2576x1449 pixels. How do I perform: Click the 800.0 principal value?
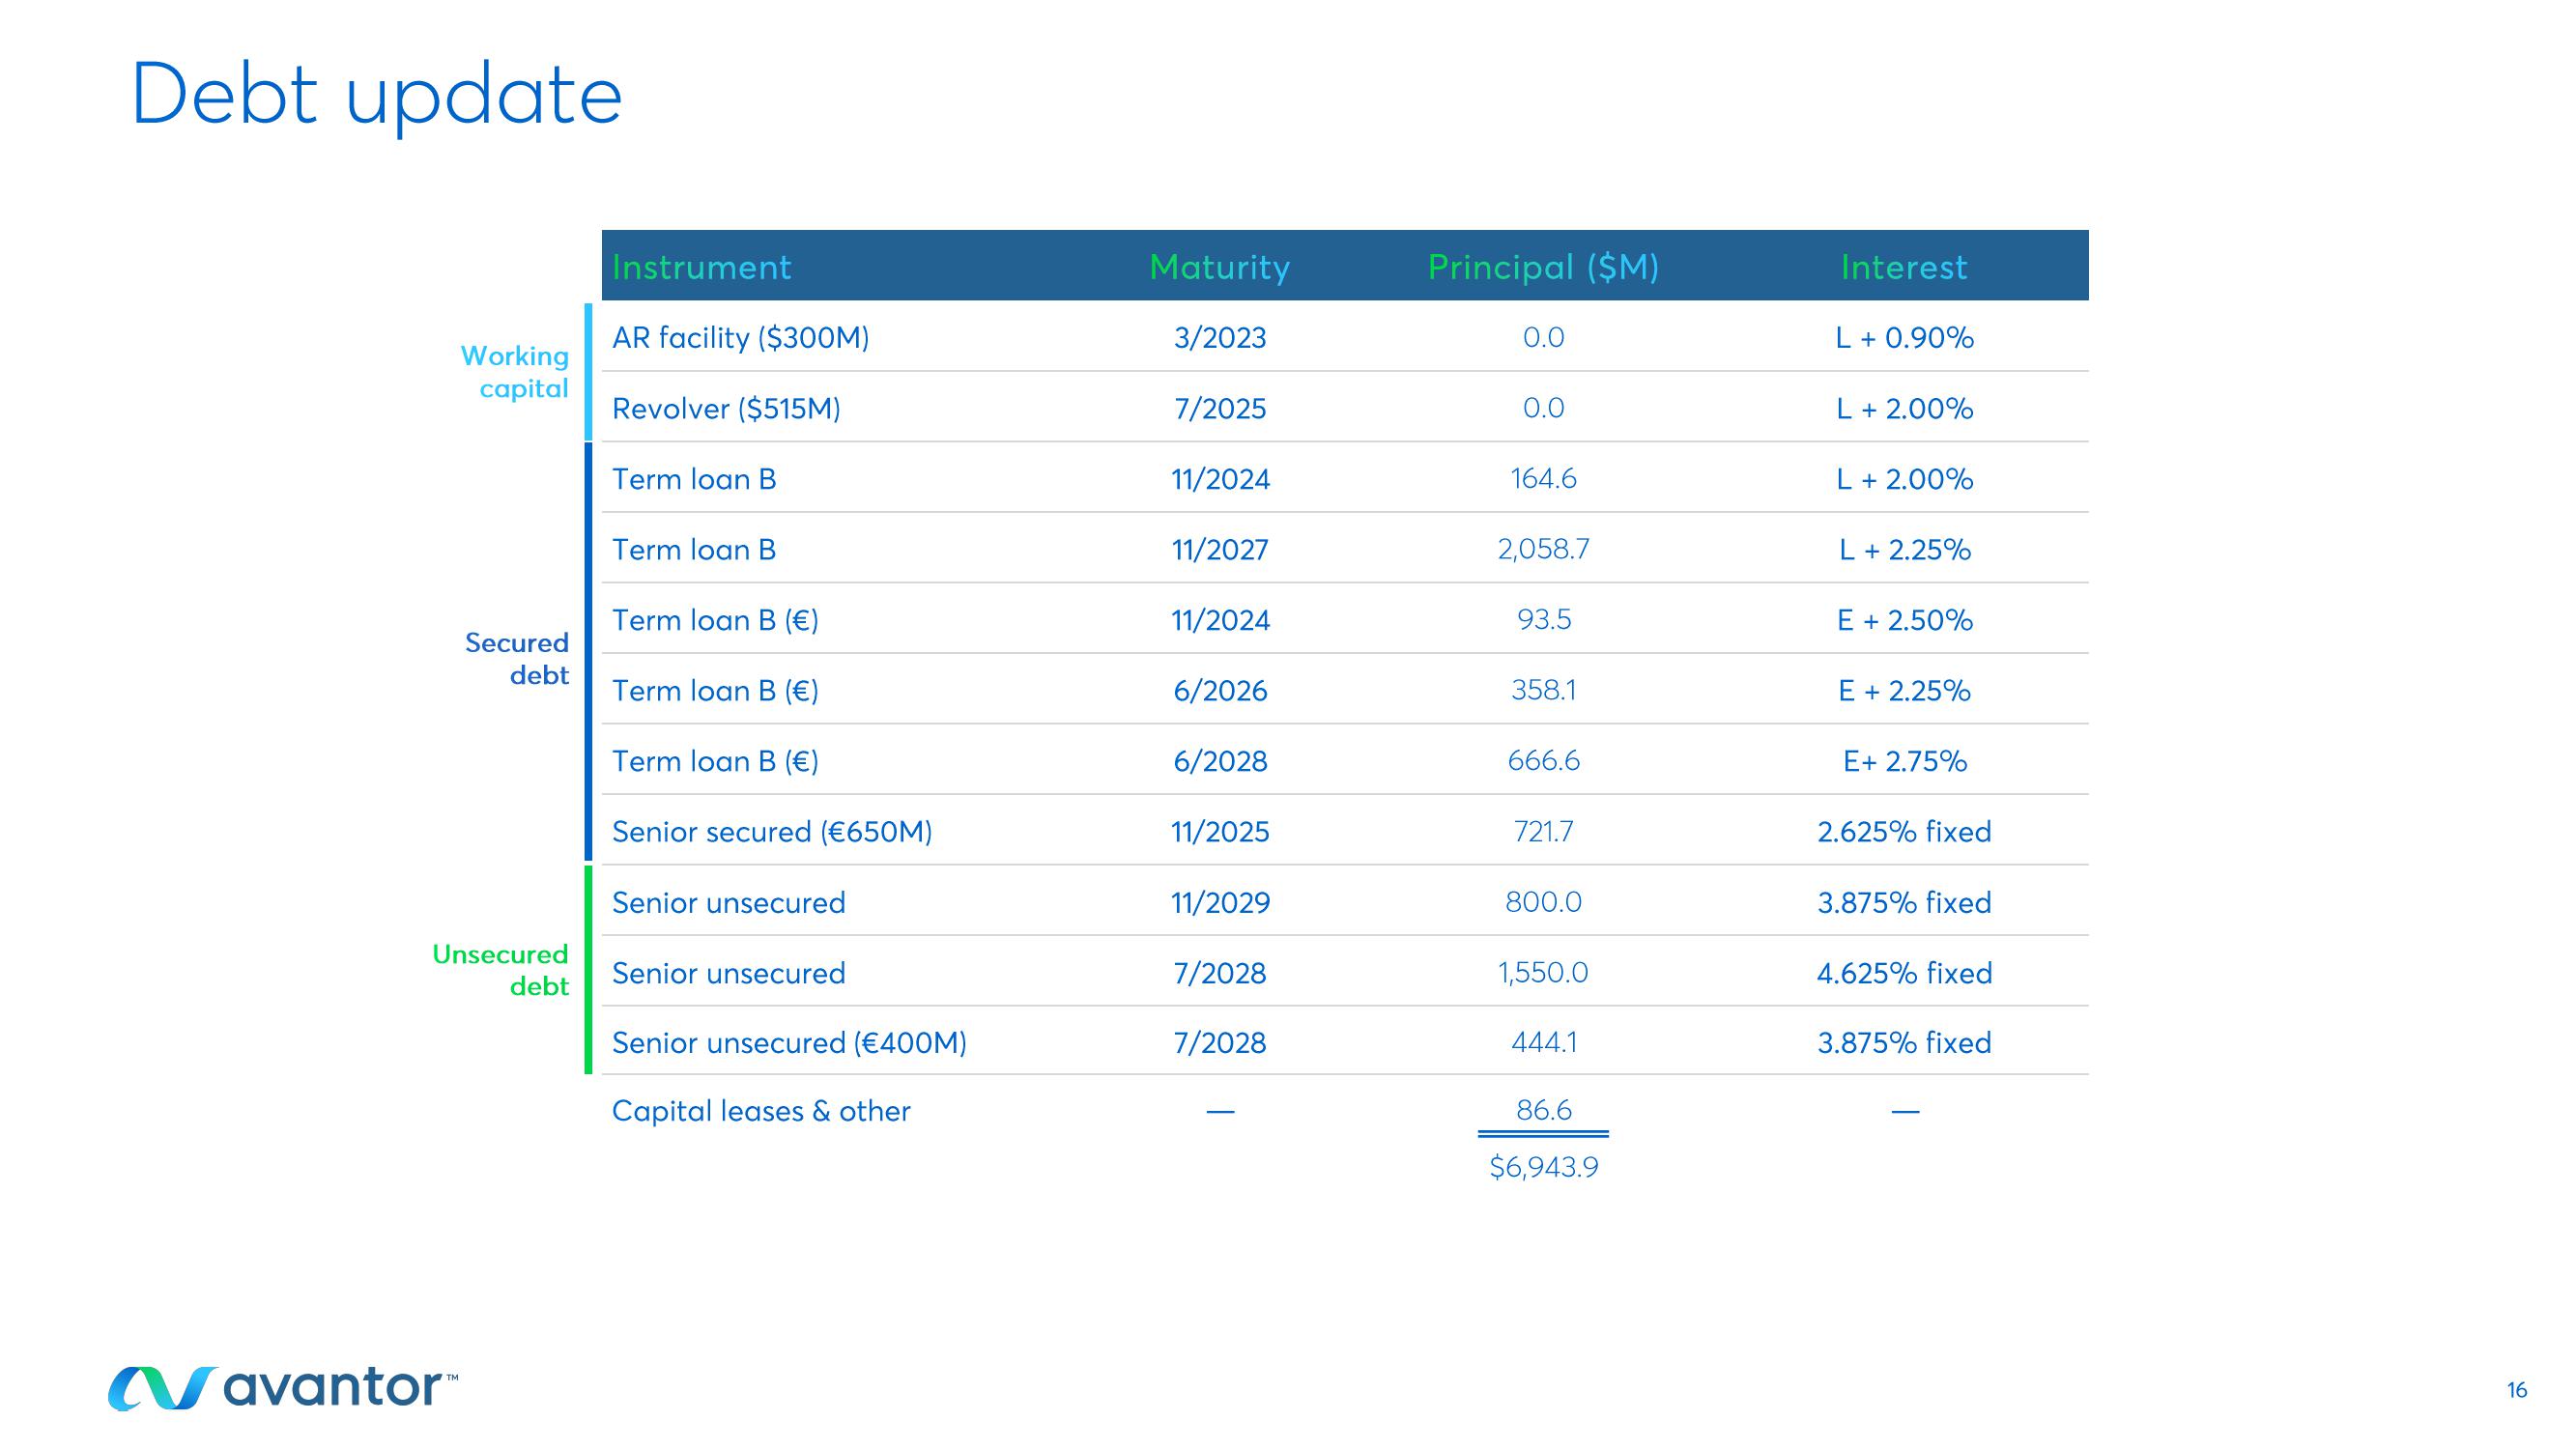click(1543, 902)
